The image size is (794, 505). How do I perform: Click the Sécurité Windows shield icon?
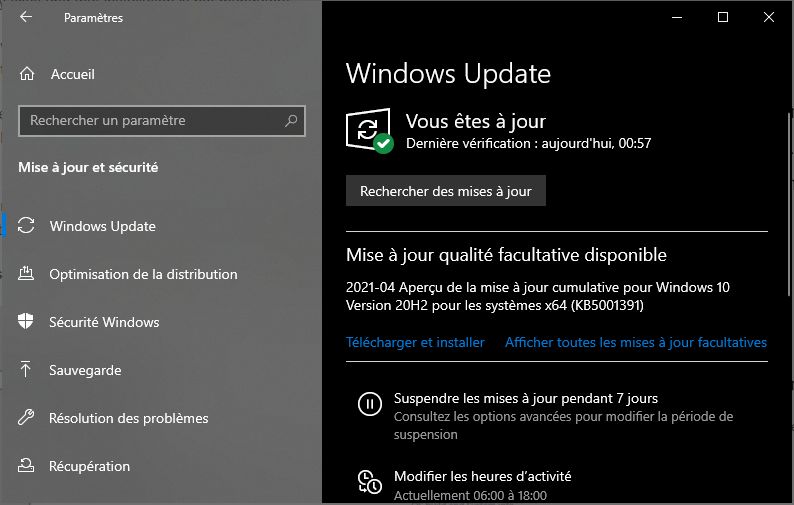(x=26, y=322)
